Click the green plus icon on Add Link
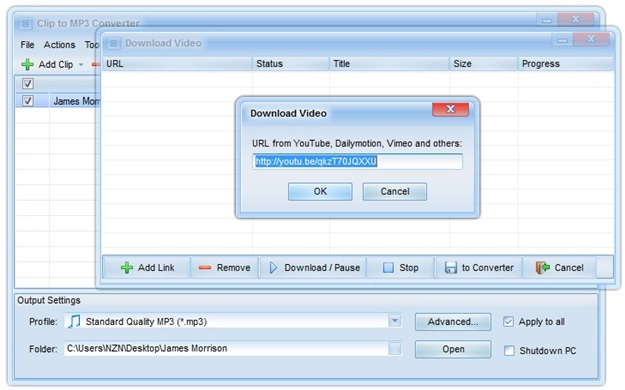 [x=127, y=268]
